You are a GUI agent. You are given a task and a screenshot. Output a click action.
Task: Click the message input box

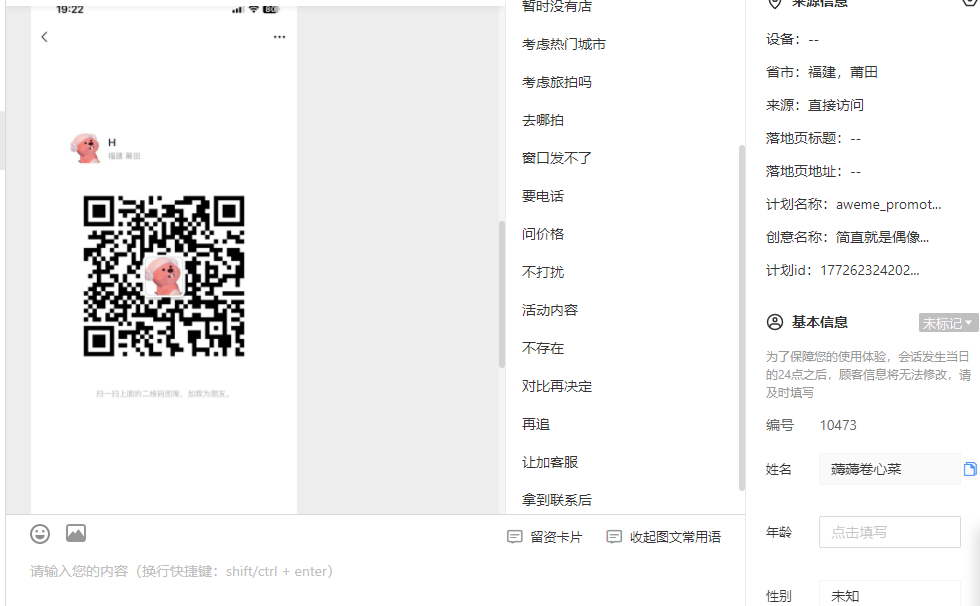pyautogui.click(x=375, y=572)
